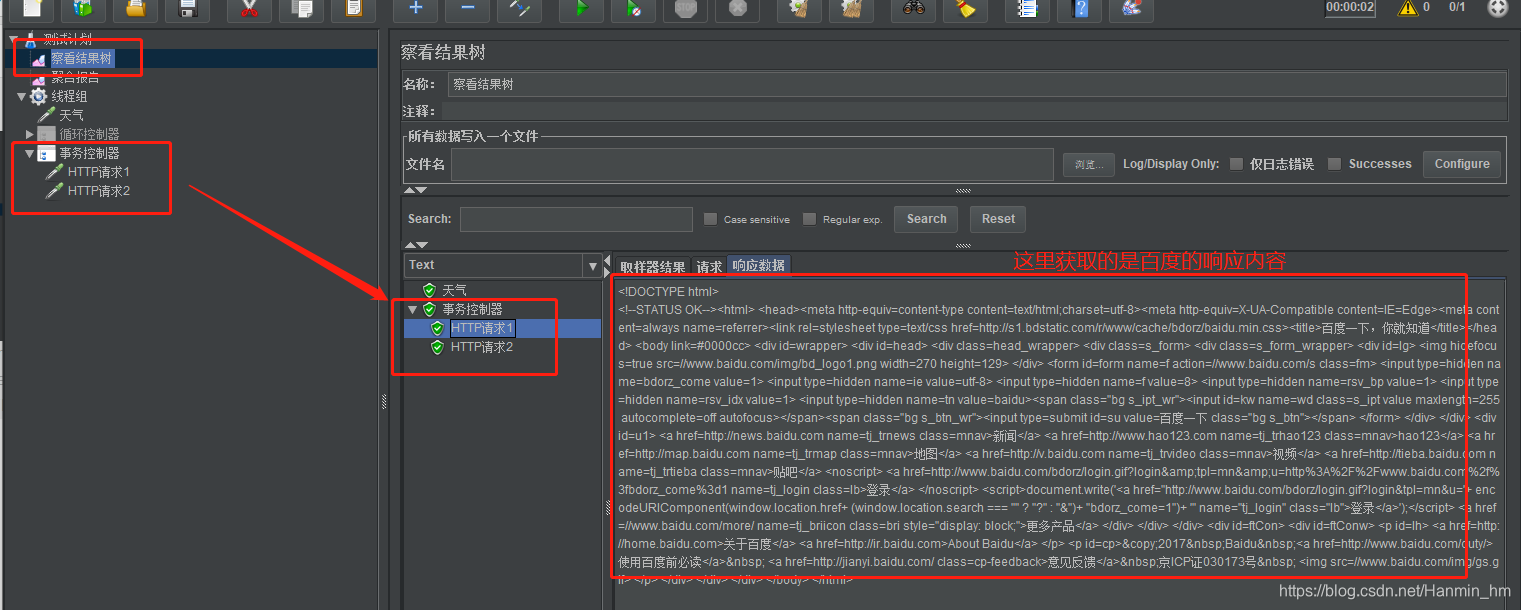Click the collapse arrows below the Search row
This screenshot has width=1521, height=610.
click(415, 244)
